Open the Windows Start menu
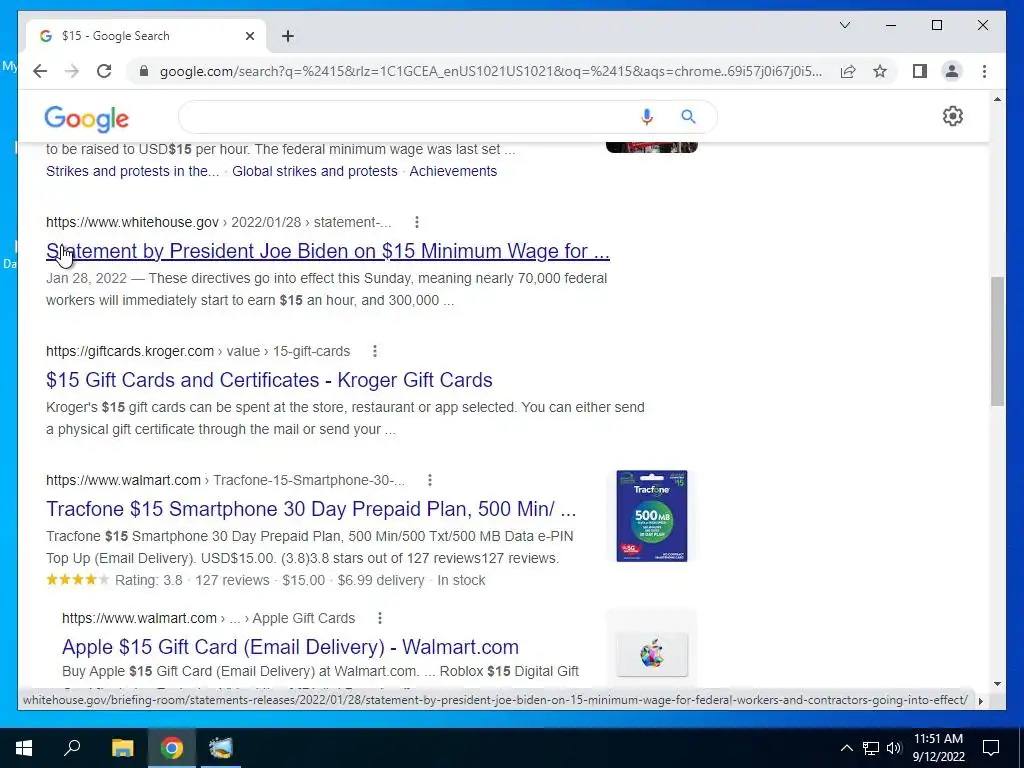The width and height of the screenshot is (1024, 768). click(x=24, y=748)
